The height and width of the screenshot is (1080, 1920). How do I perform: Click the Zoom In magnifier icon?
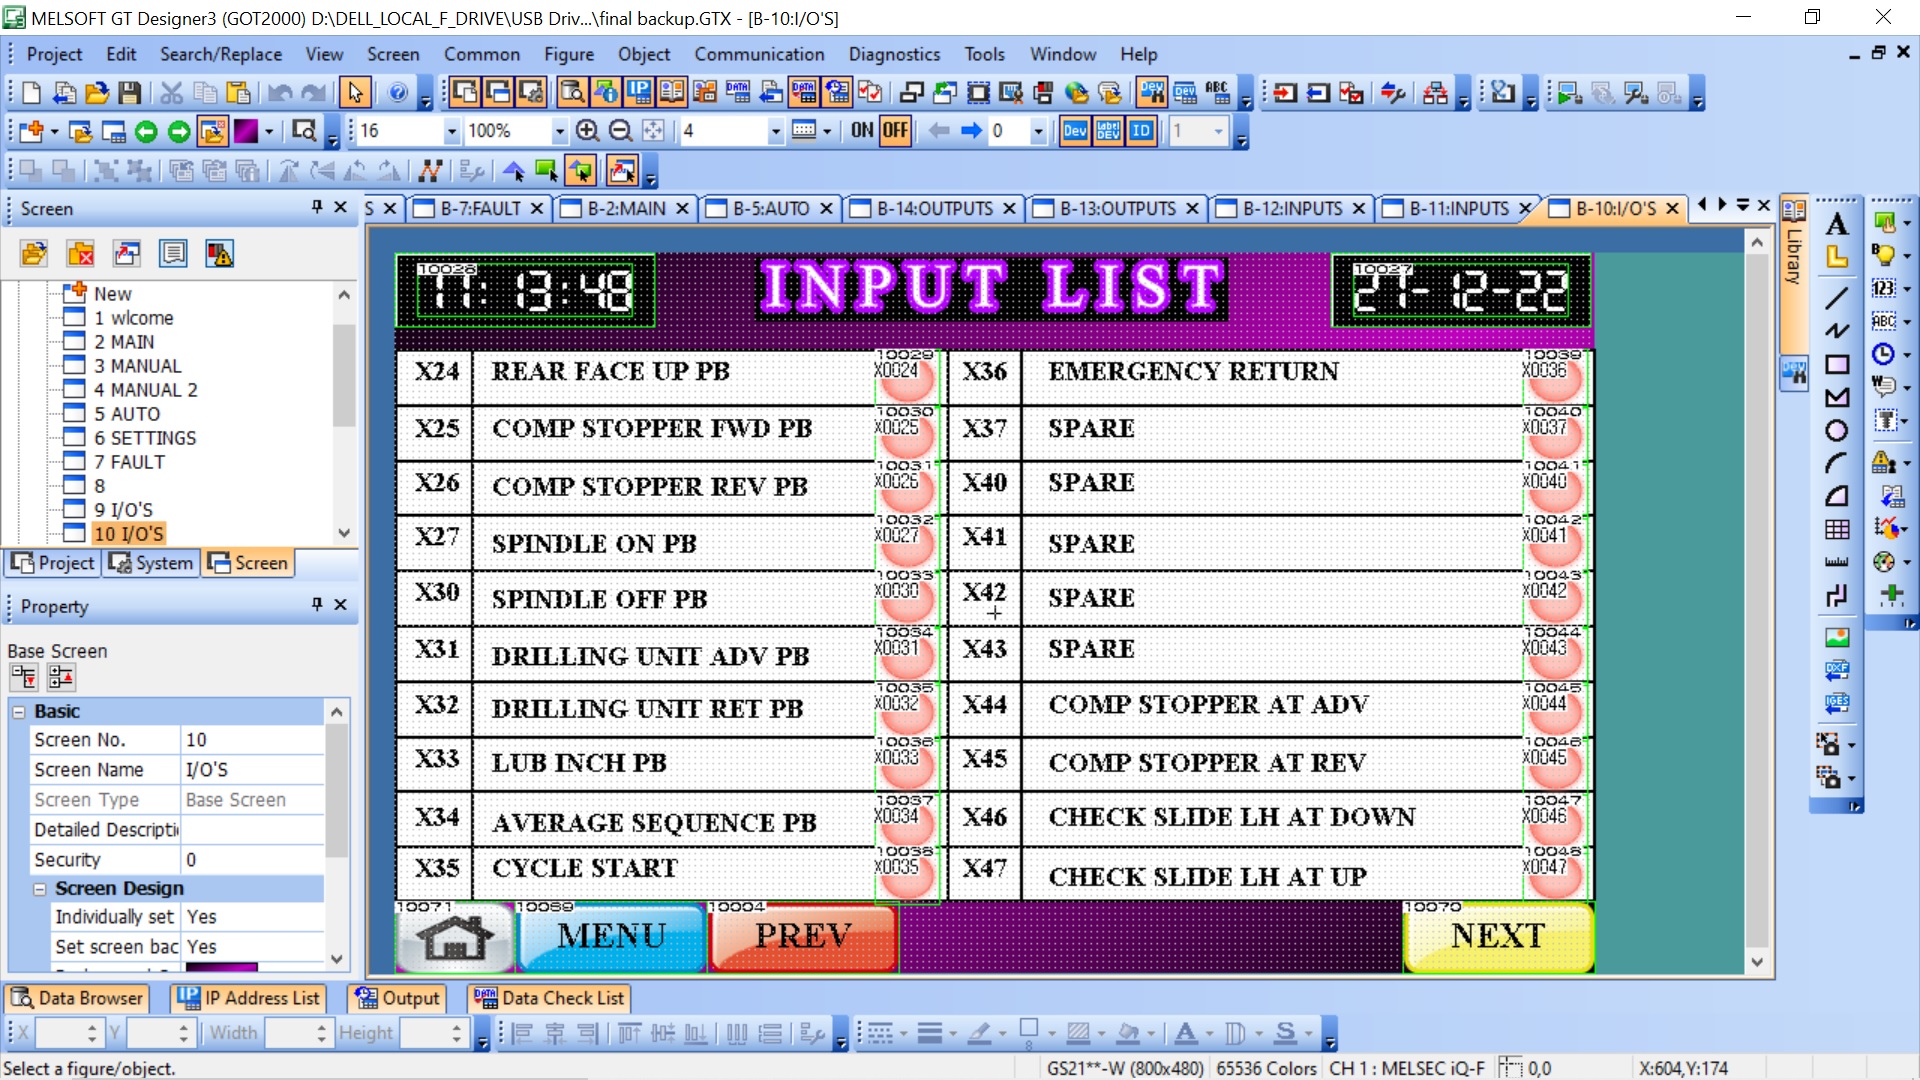[x=588, y=131]
